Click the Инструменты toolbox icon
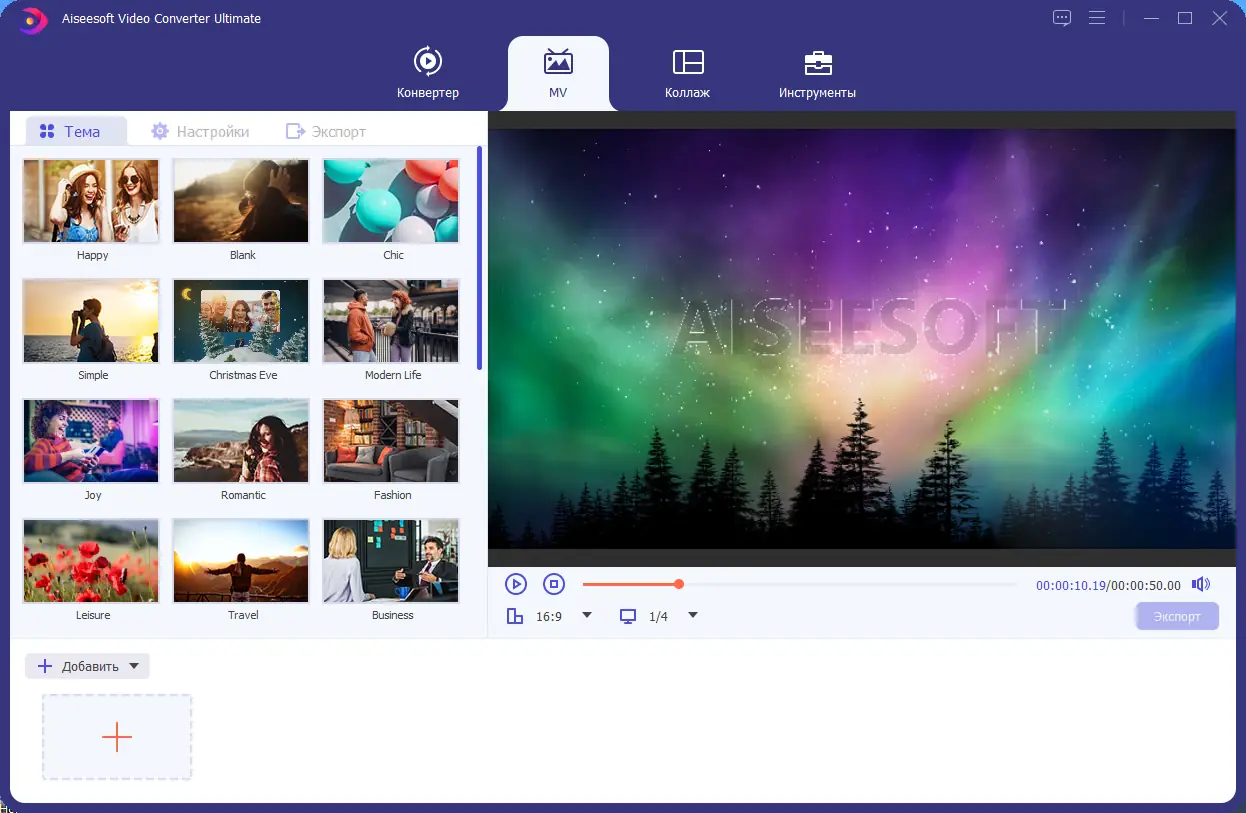Screen dimensions: 1246x813 (818, 63)
